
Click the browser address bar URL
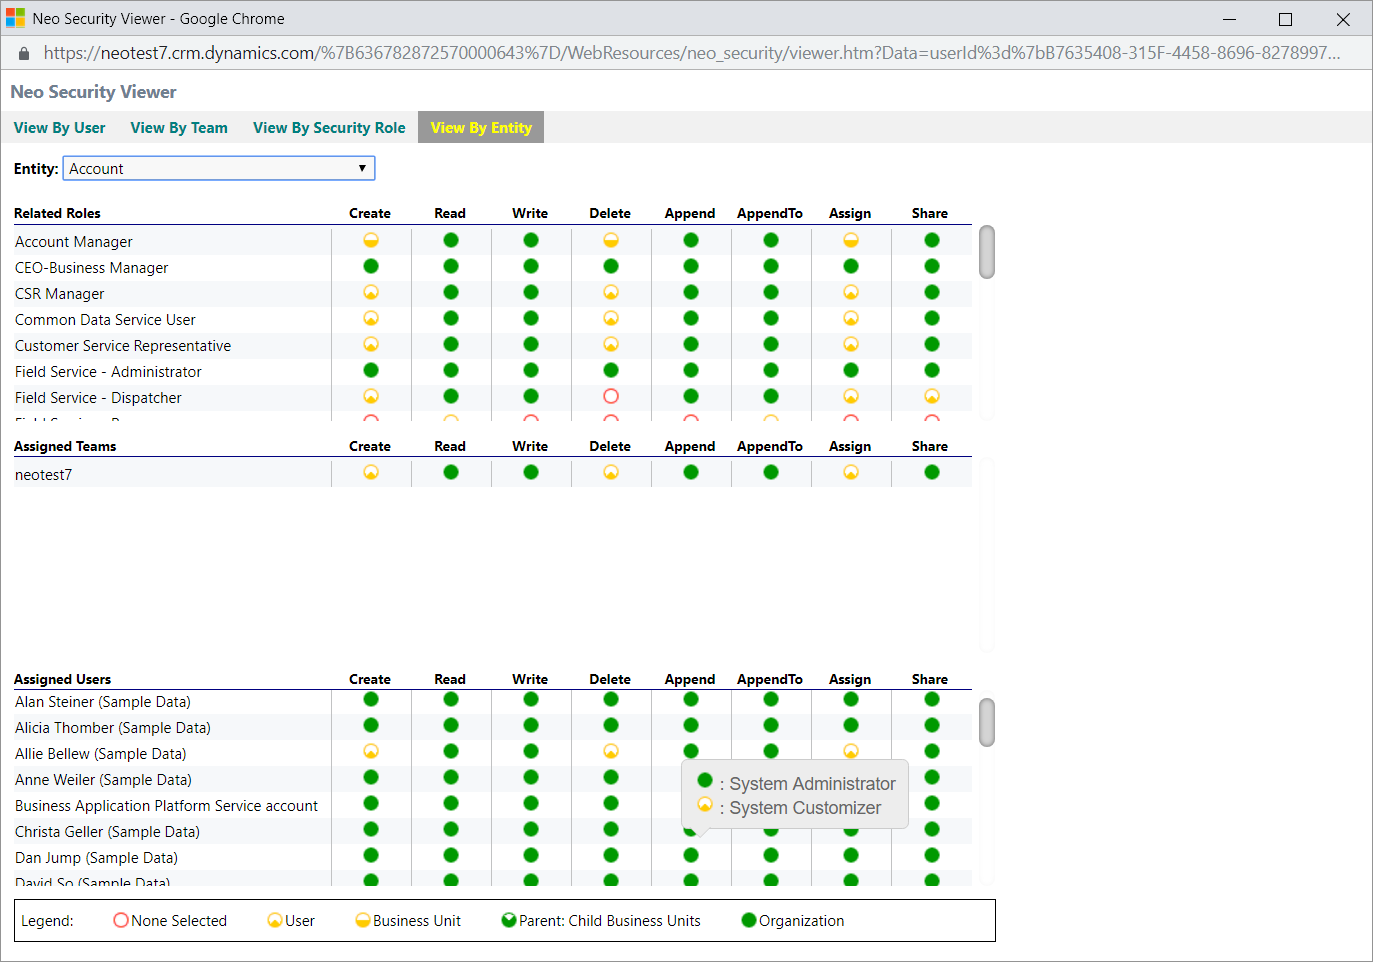click(692, 53)
